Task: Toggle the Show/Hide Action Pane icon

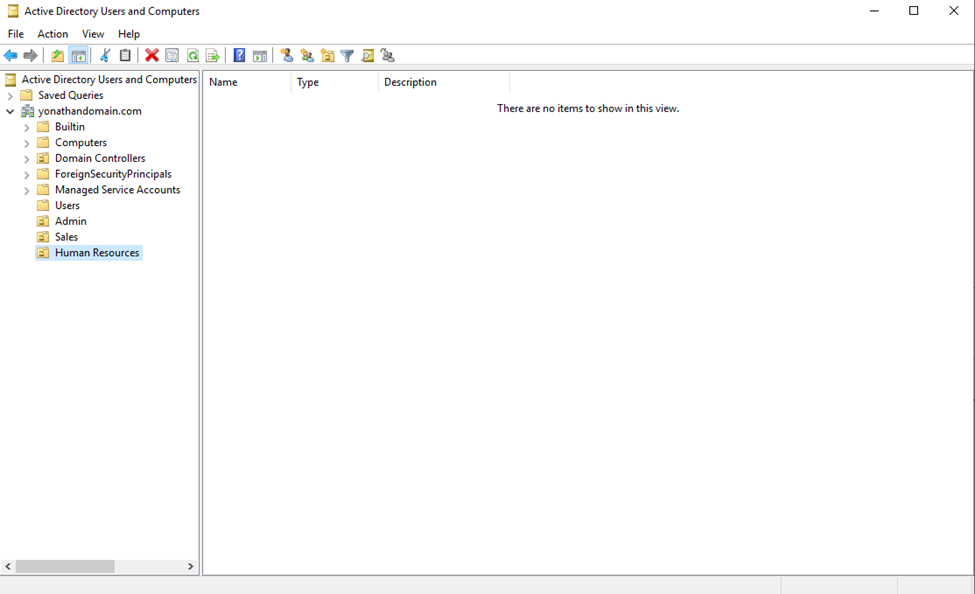Action: coord(260,55)
